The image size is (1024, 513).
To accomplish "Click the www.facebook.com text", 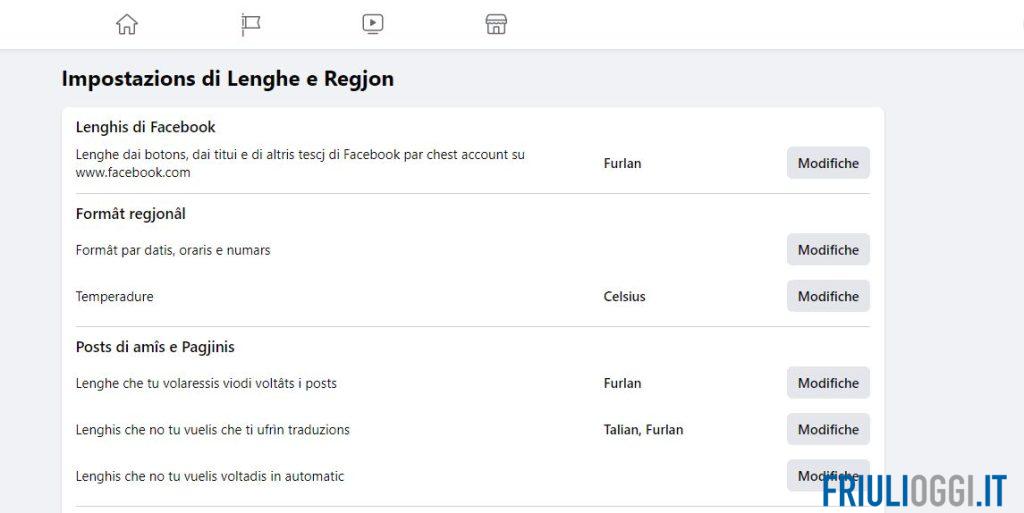I will (133, 172).
